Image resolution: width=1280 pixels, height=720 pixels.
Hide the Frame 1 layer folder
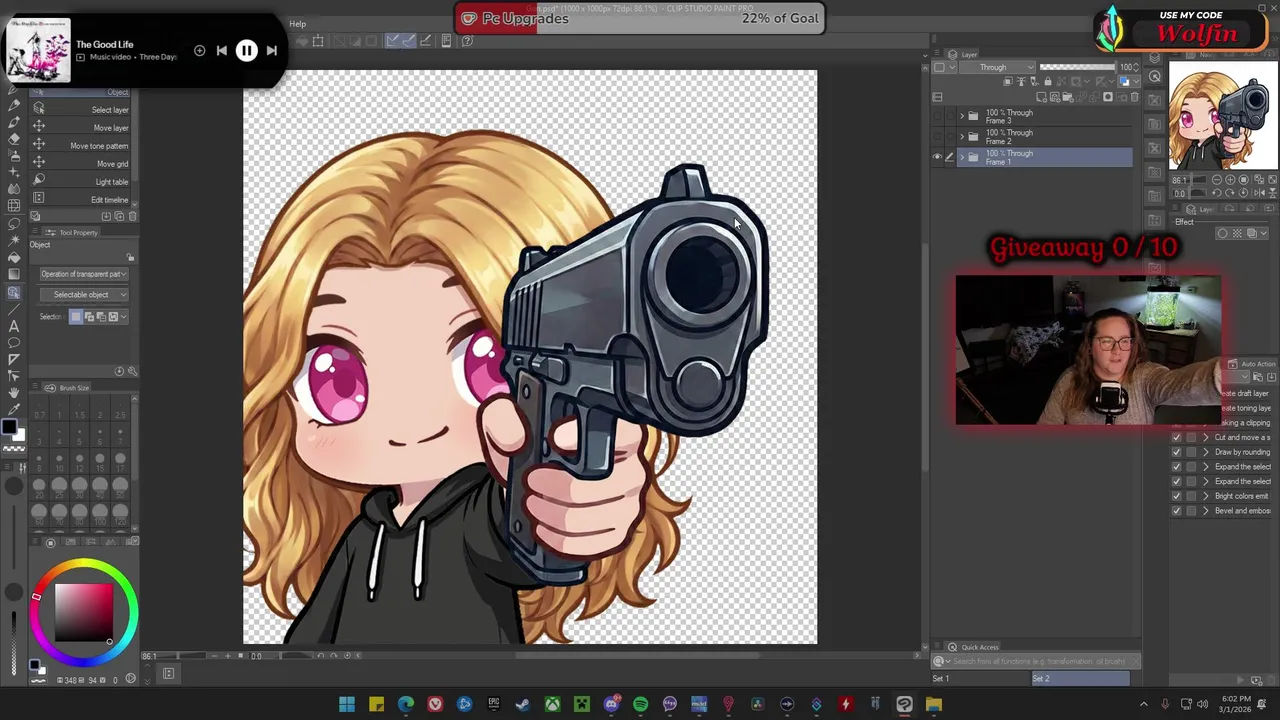pyautogui.click(x=937, y=157)
